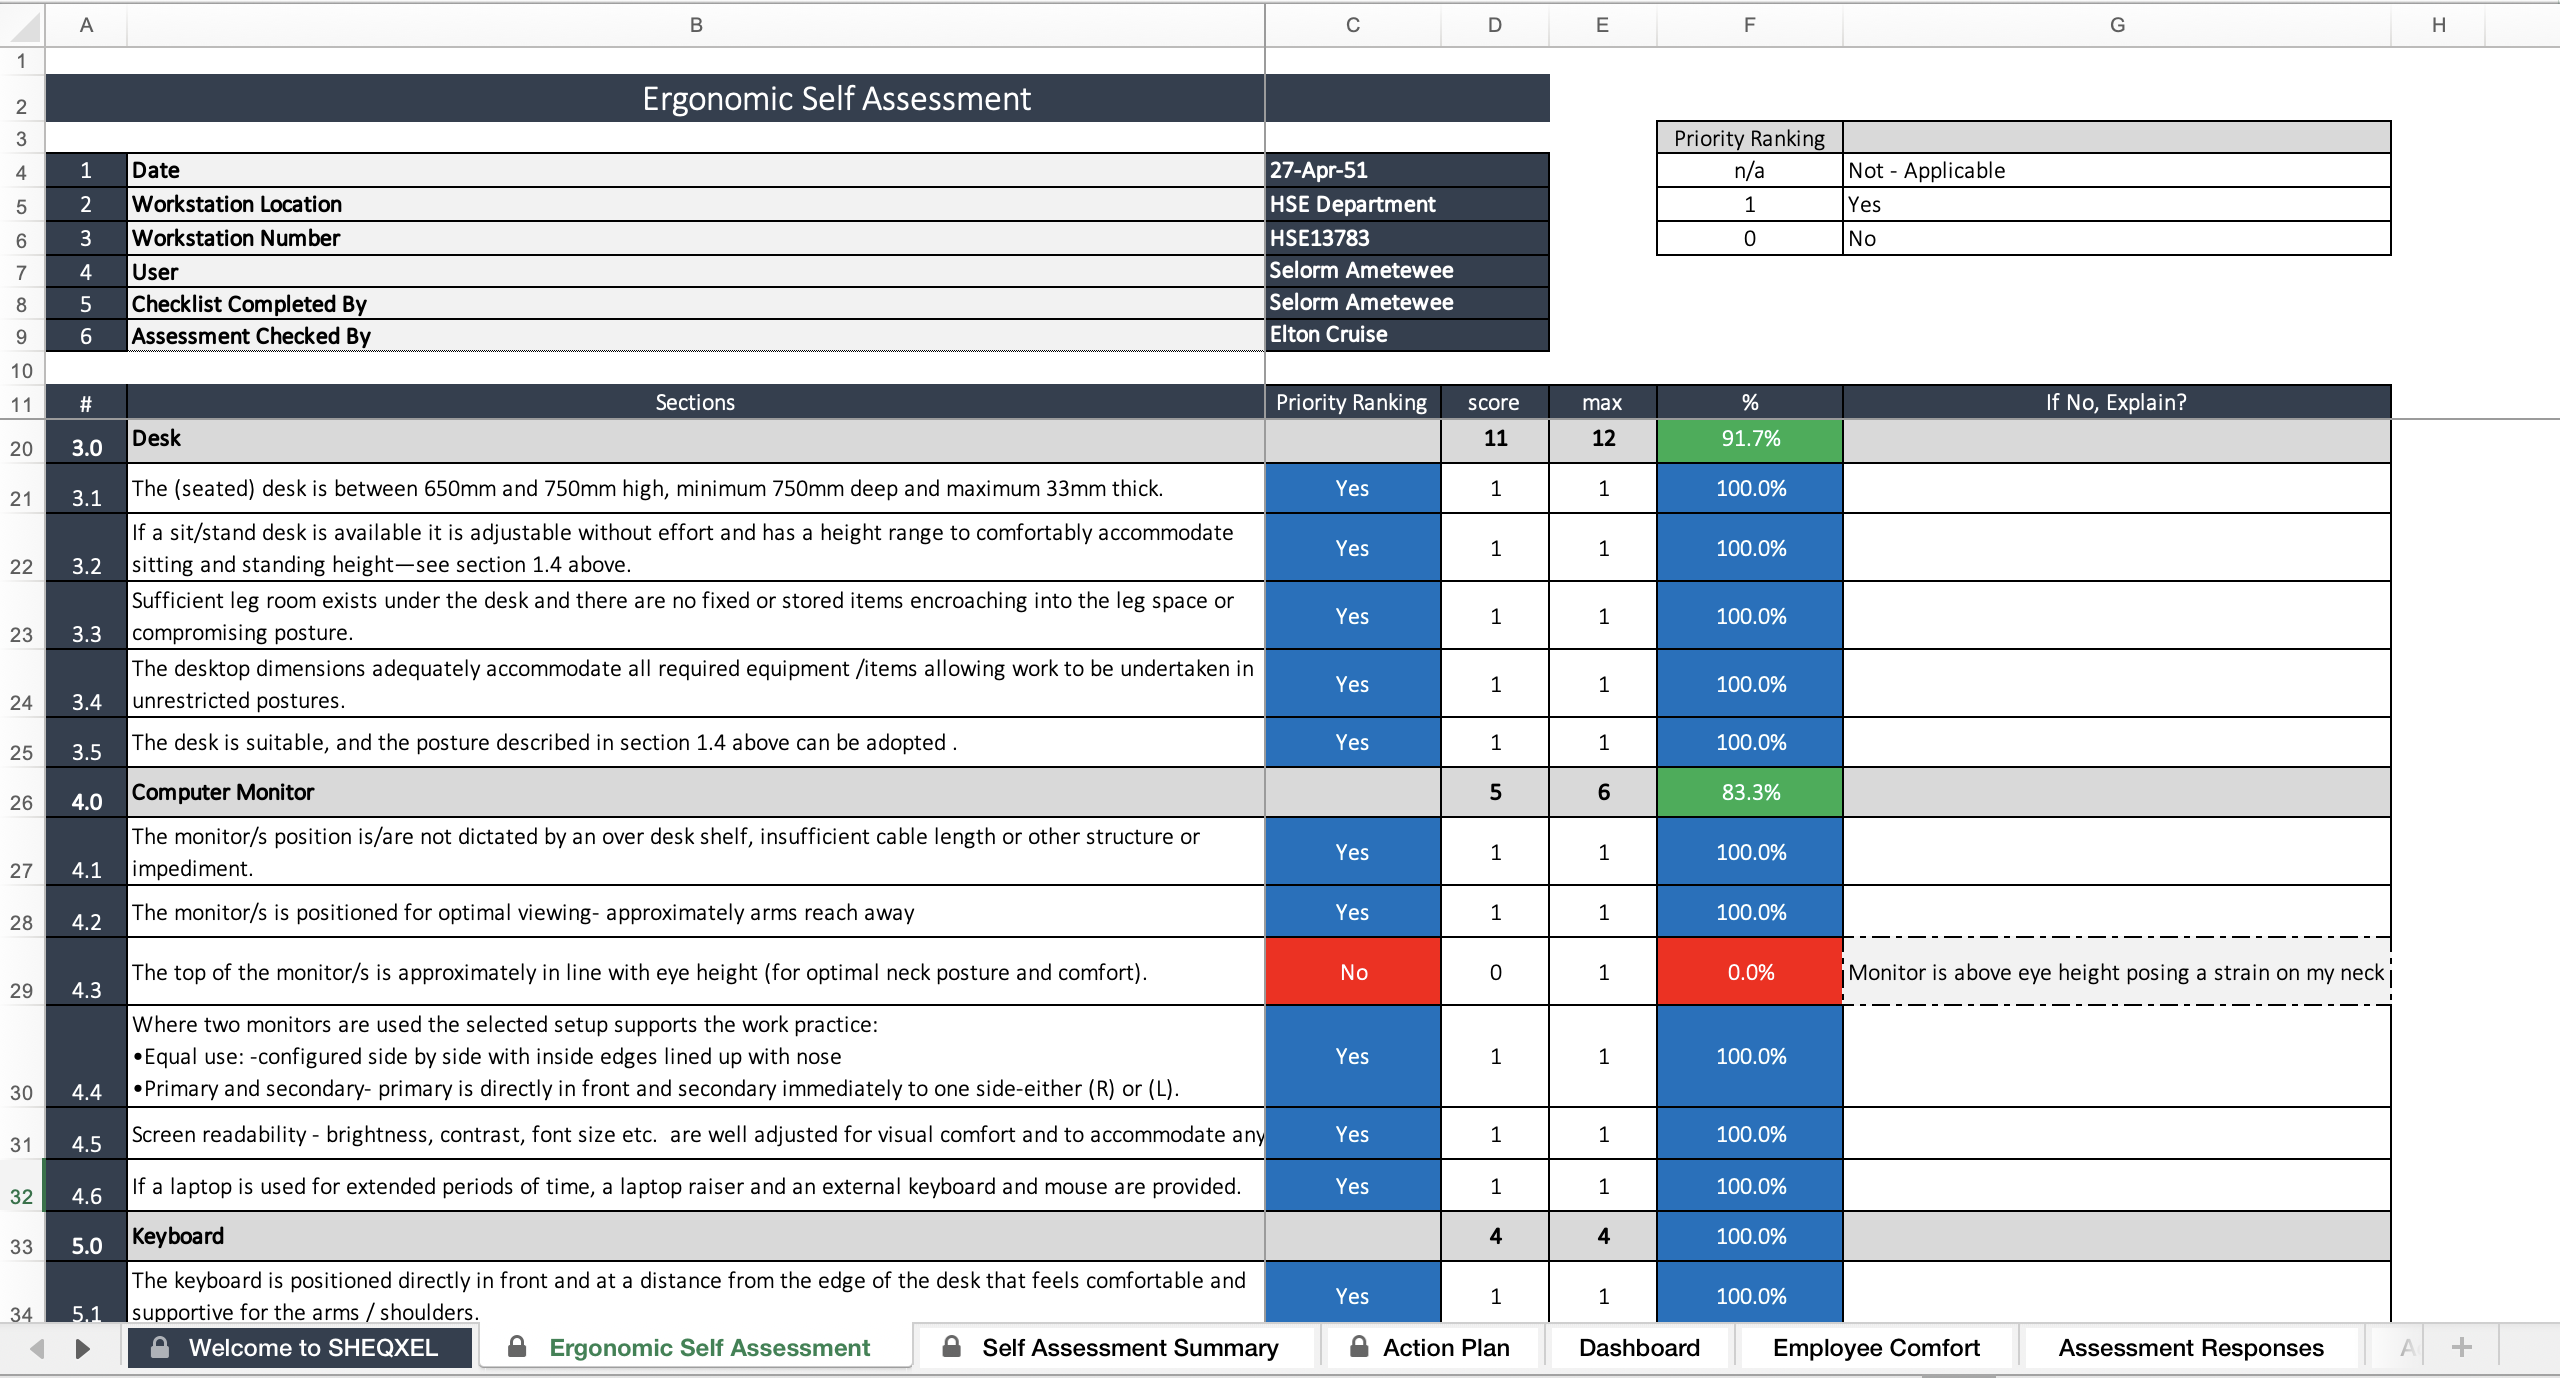
Task: Select the Yes ranking for item 4.4
Action: (x=1353, y=1056)
